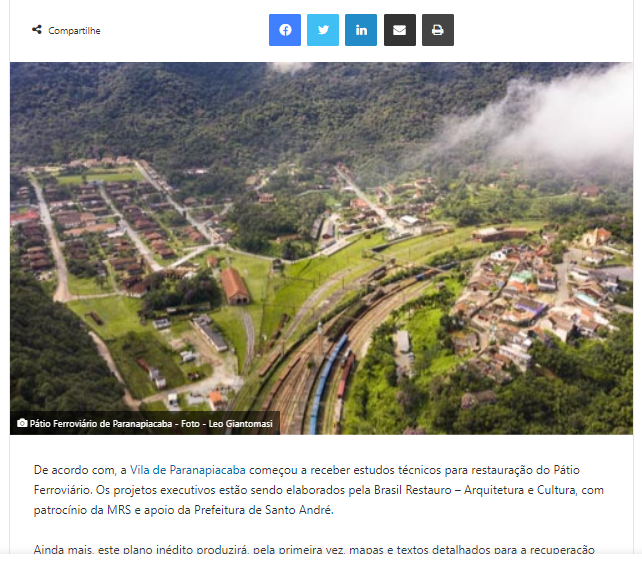
Task: Open the Vila de Paranapiacaba link
Action: [188, 470]
